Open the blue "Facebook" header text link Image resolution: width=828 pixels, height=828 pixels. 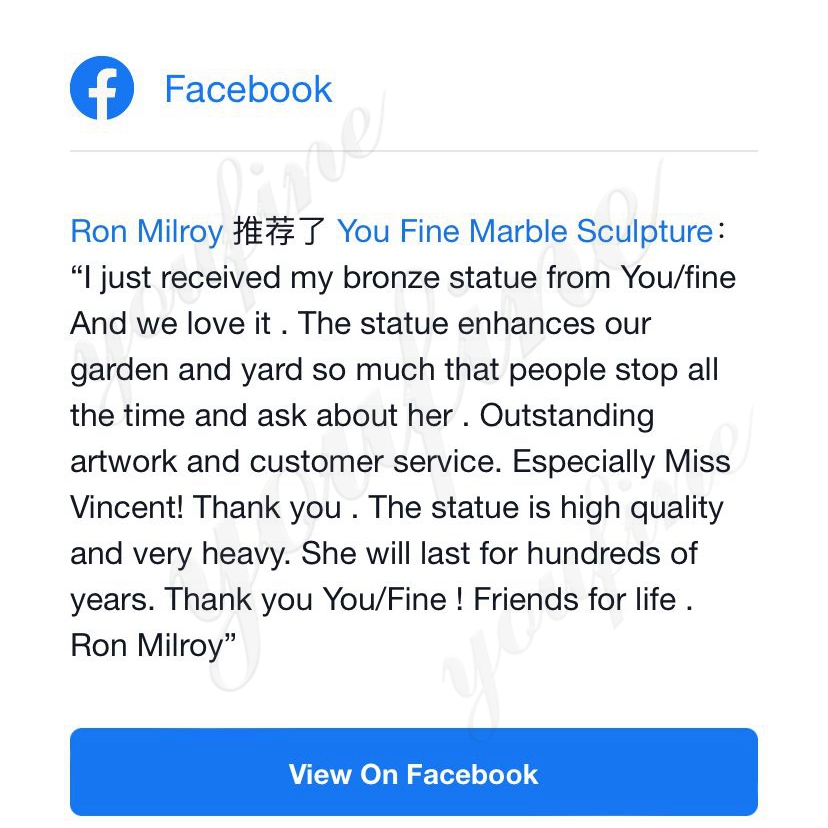248,89
